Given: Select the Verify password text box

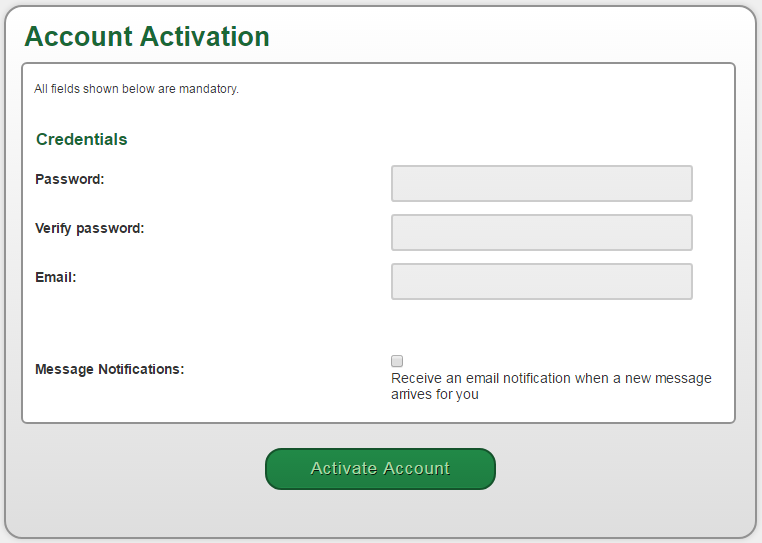Looking at the screenshot, I should point(542,232).
